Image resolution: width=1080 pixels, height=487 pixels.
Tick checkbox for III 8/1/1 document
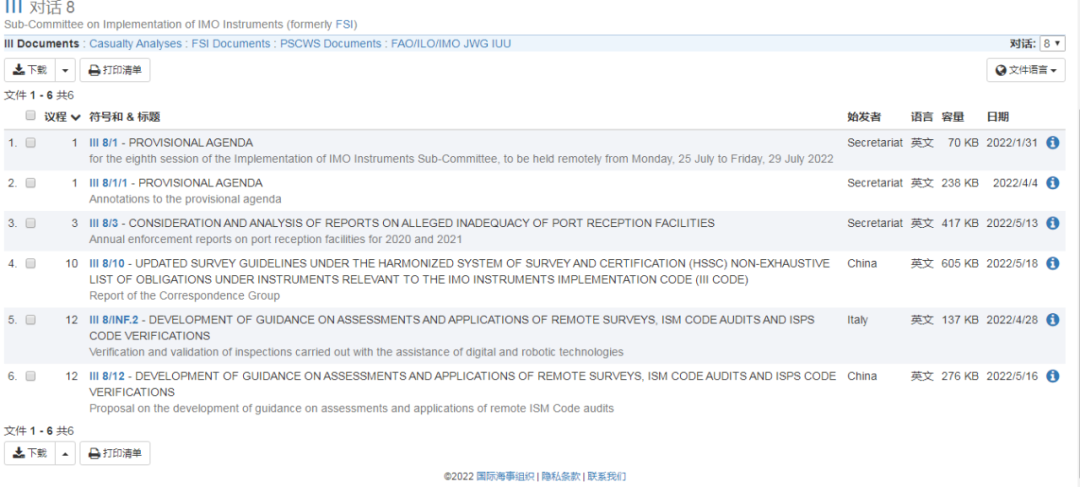tap(30, 183)
